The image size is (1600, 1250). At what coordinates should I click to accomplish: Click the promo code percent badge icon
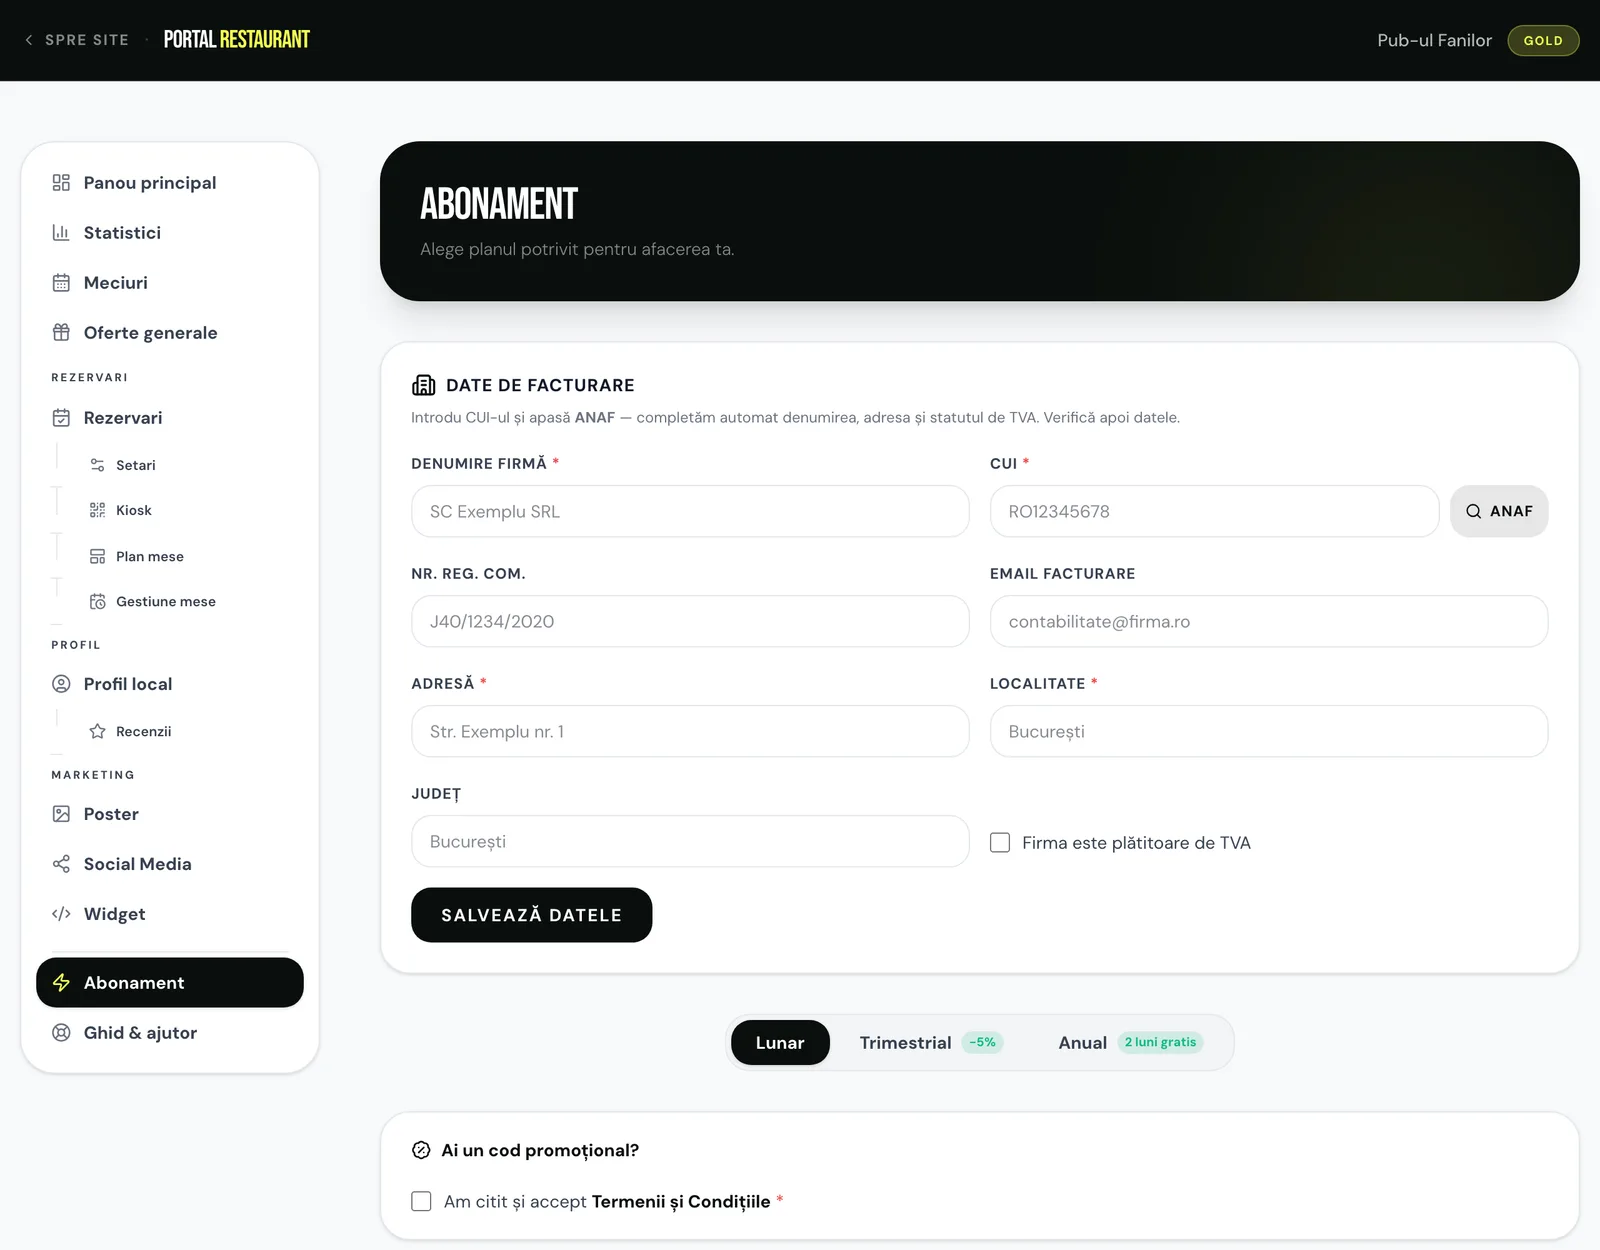click(421, 1150)
